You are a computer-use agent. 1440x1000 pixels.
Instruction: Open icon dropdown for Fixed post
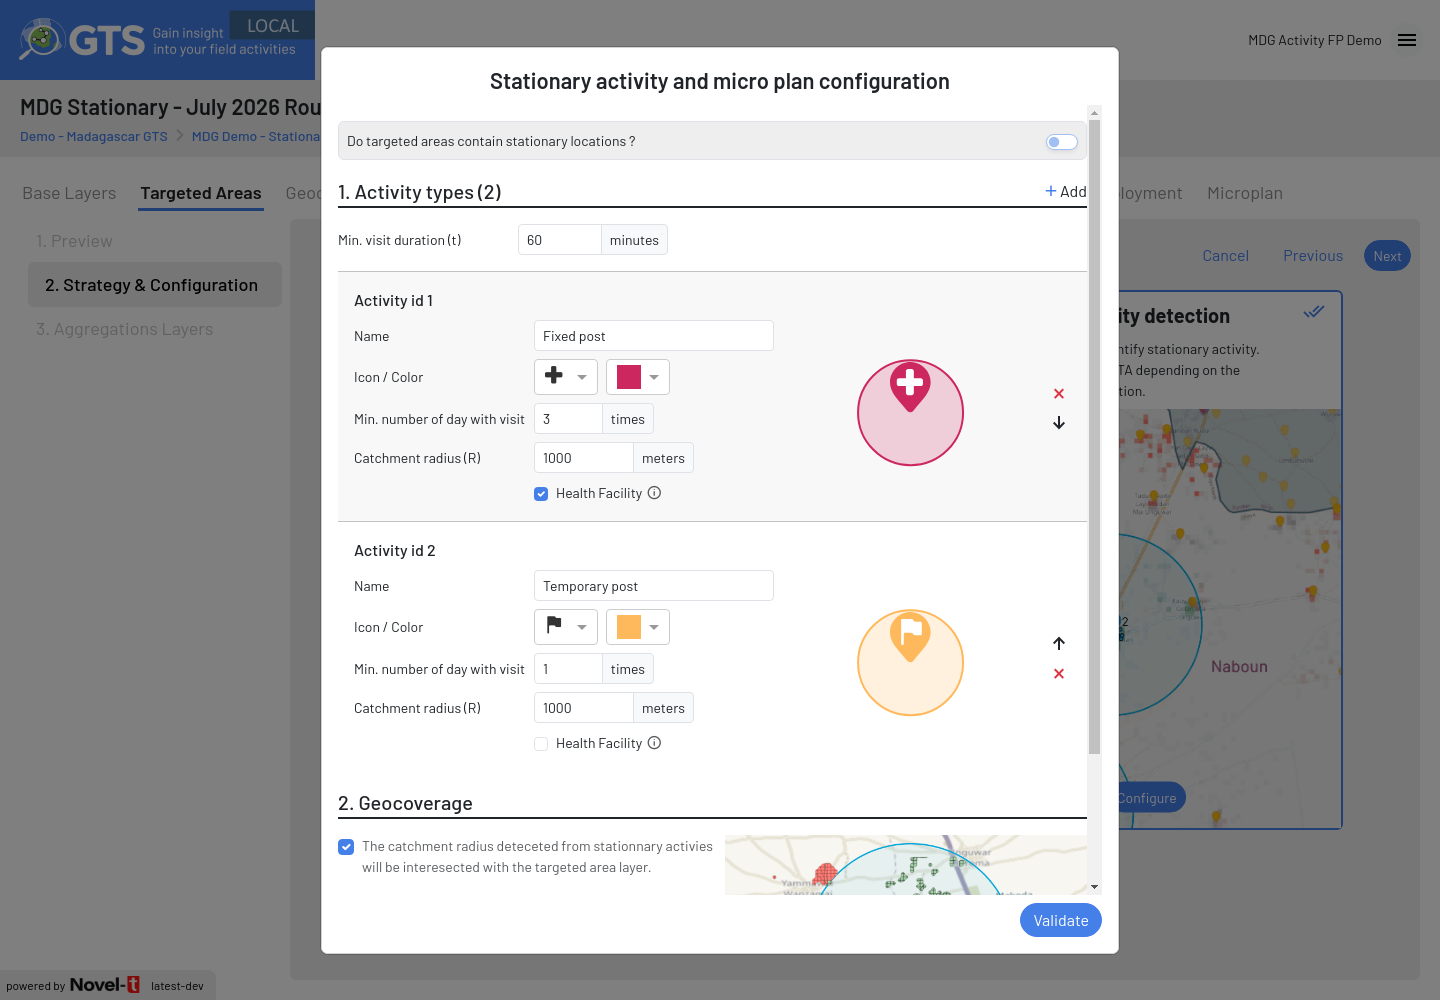[566, 377]
